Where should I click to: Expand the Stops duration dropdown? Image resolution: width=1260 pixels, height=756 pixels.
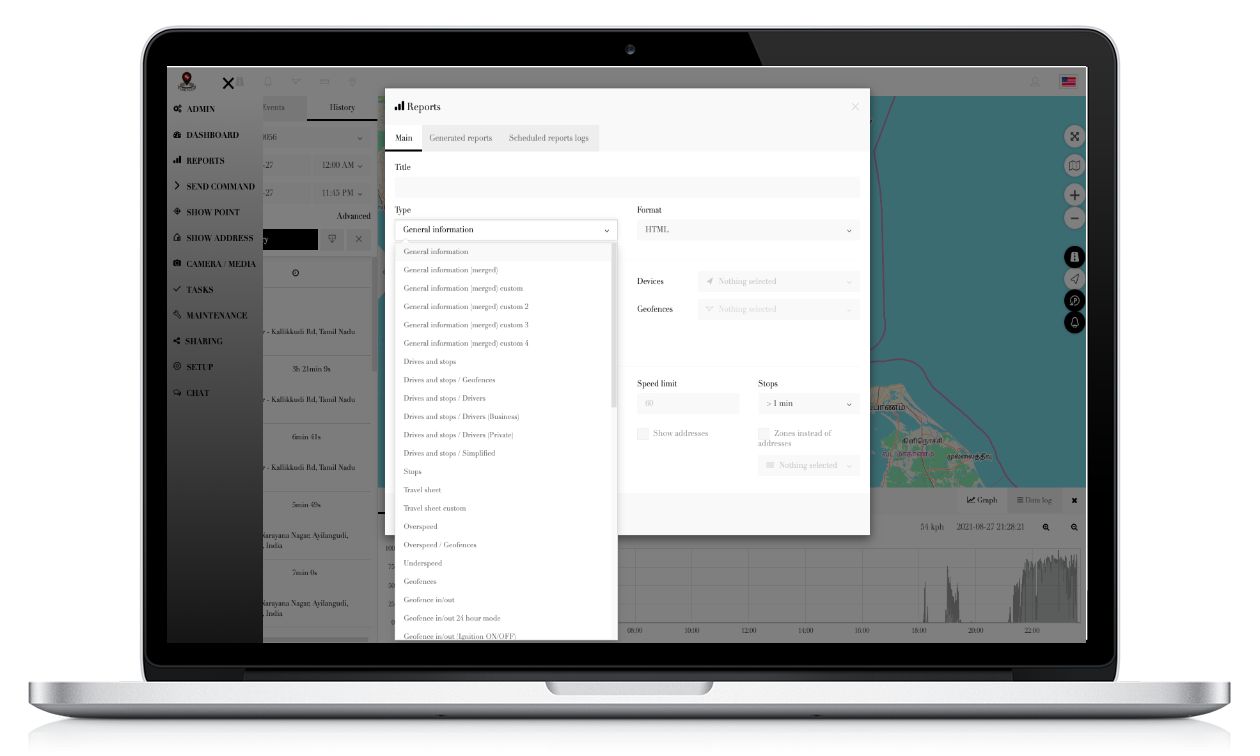click(x=808, y=404)
